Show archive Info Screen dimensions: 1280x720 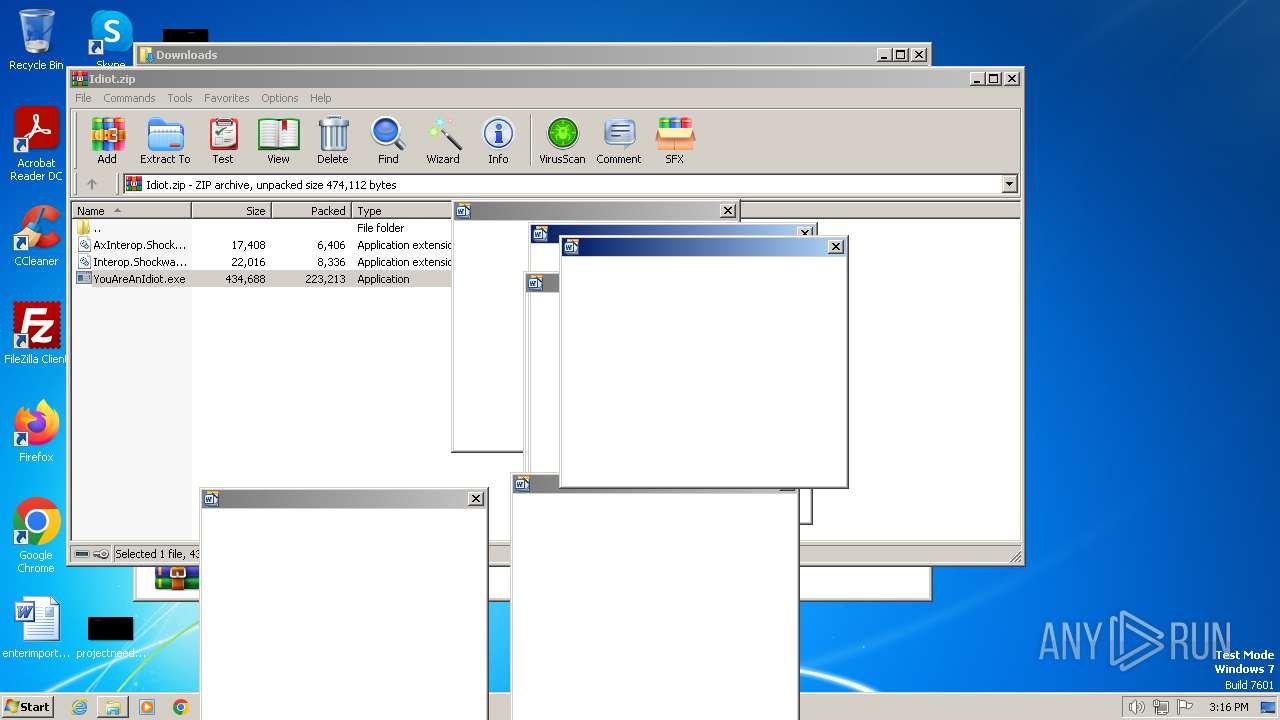pyautogui.click(x=498, y=140)
